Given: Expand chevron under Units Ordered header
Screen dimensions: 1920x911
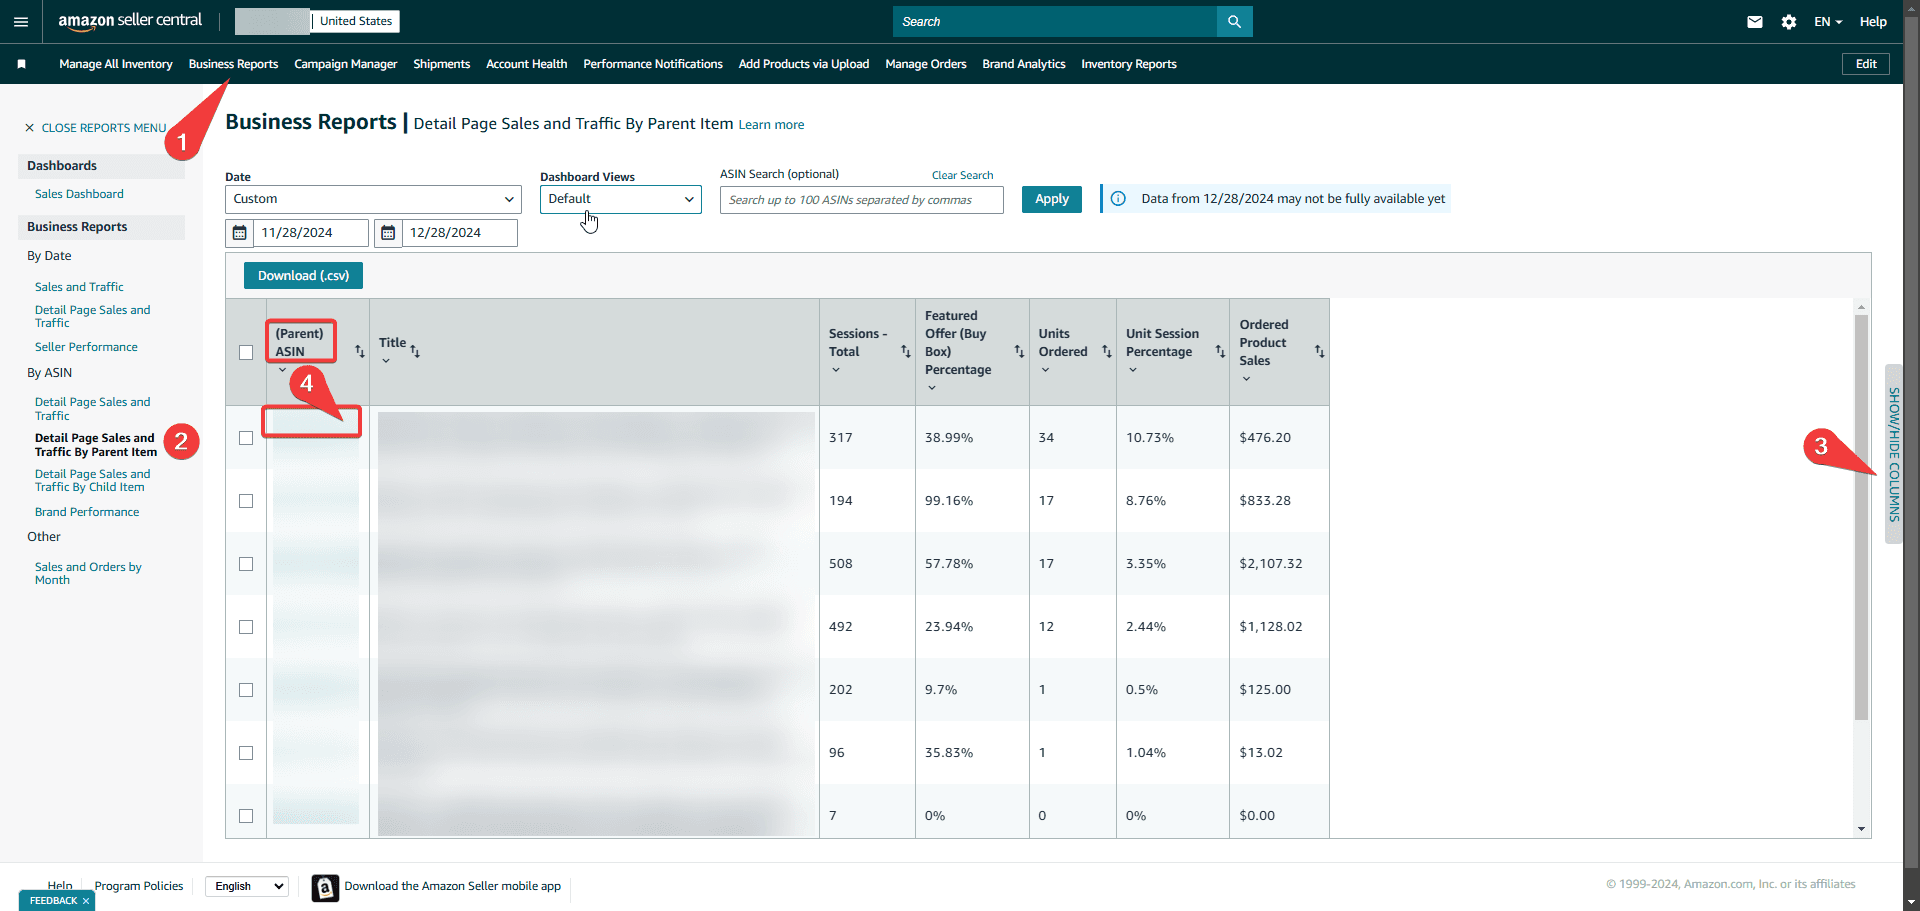Looking at the screenshot, I should [x=1045, y=370].
